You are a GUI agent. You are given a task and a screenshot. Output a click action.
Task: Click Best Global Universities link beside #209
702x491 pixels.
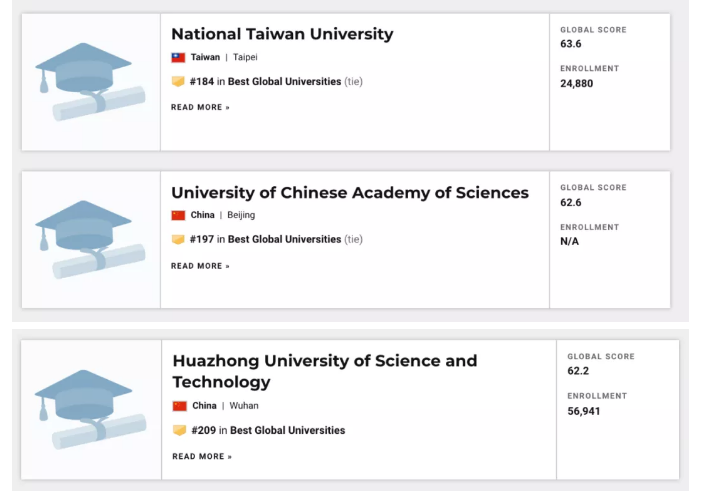[x=287, y=431]
